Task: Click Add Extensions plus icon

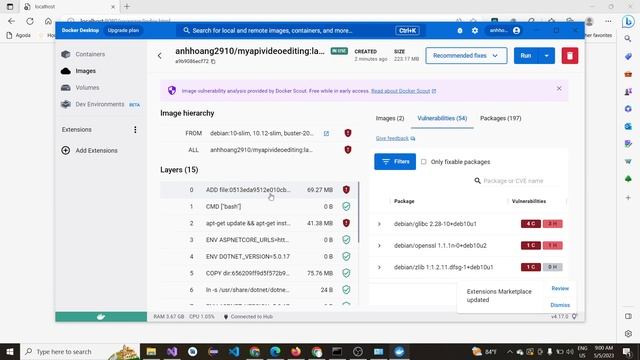Action: click(x=65, y=150)
